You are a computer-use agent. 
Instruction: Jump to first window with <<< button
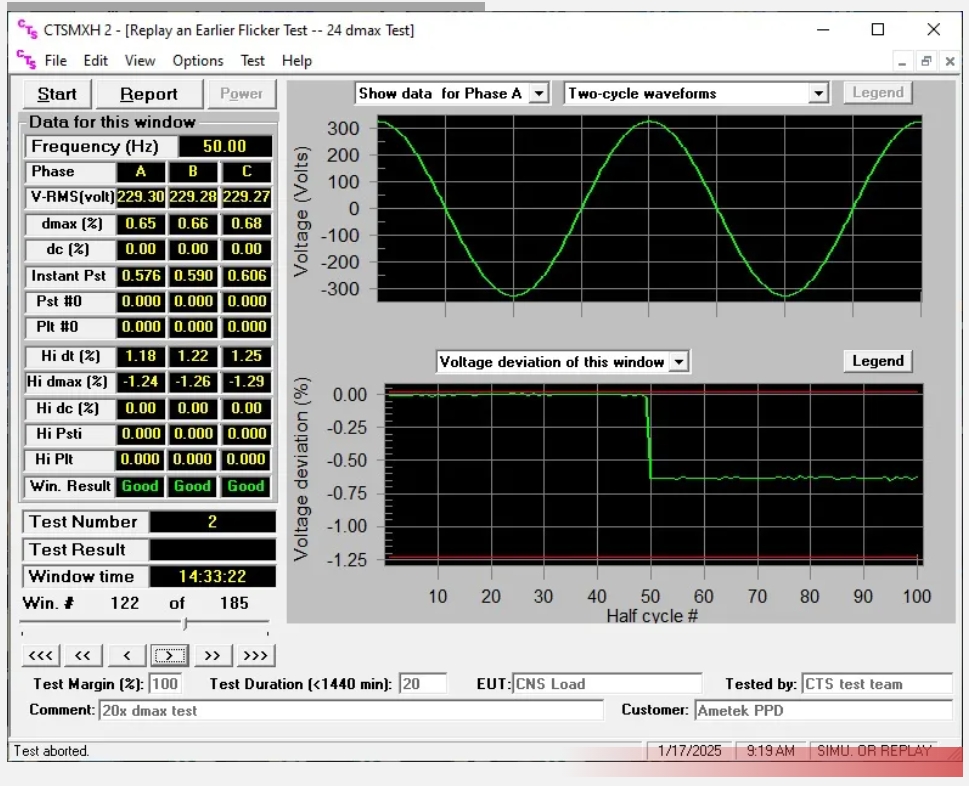[40, 656]
